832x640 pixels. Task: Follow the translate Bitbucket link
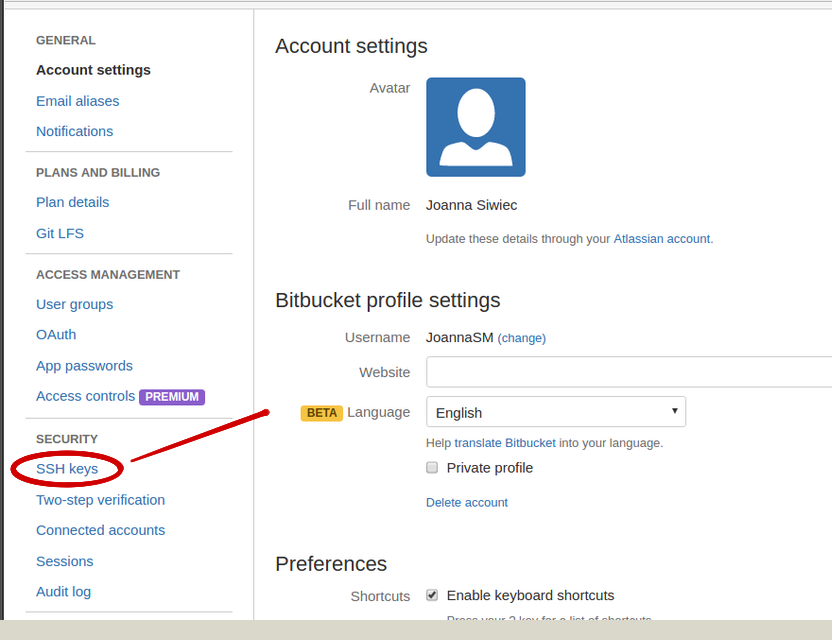pos(505,443)
